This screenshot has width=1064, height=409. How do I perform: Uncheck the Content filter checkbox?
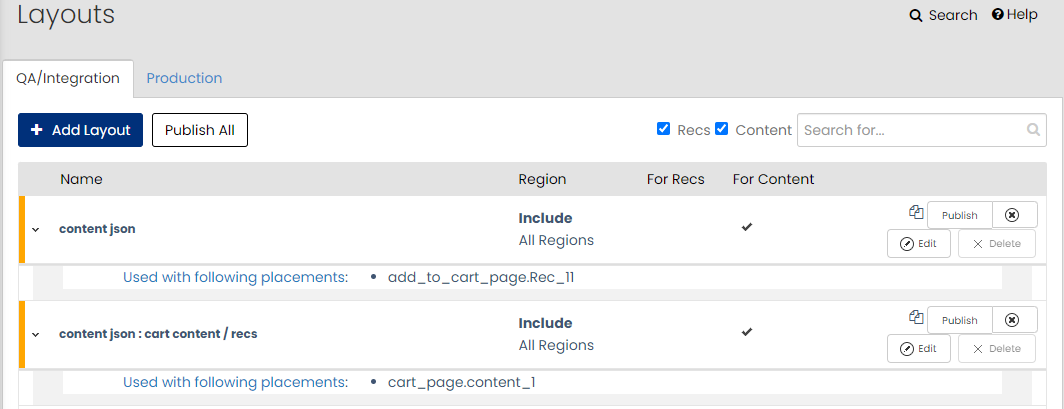point(722,129)
